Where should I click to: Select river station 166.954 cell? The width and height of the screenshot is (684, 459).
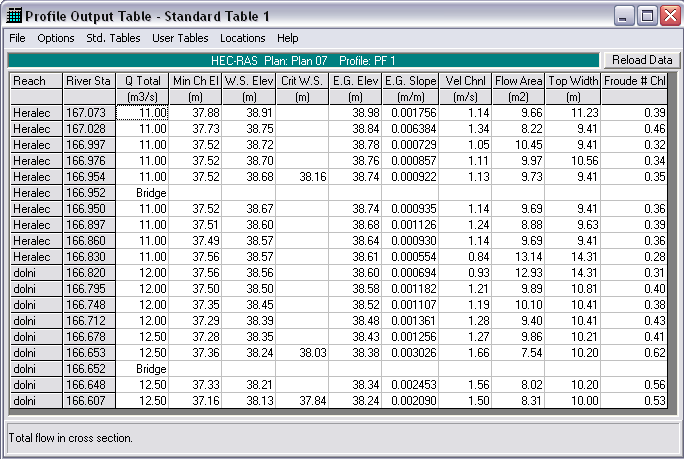89,177
